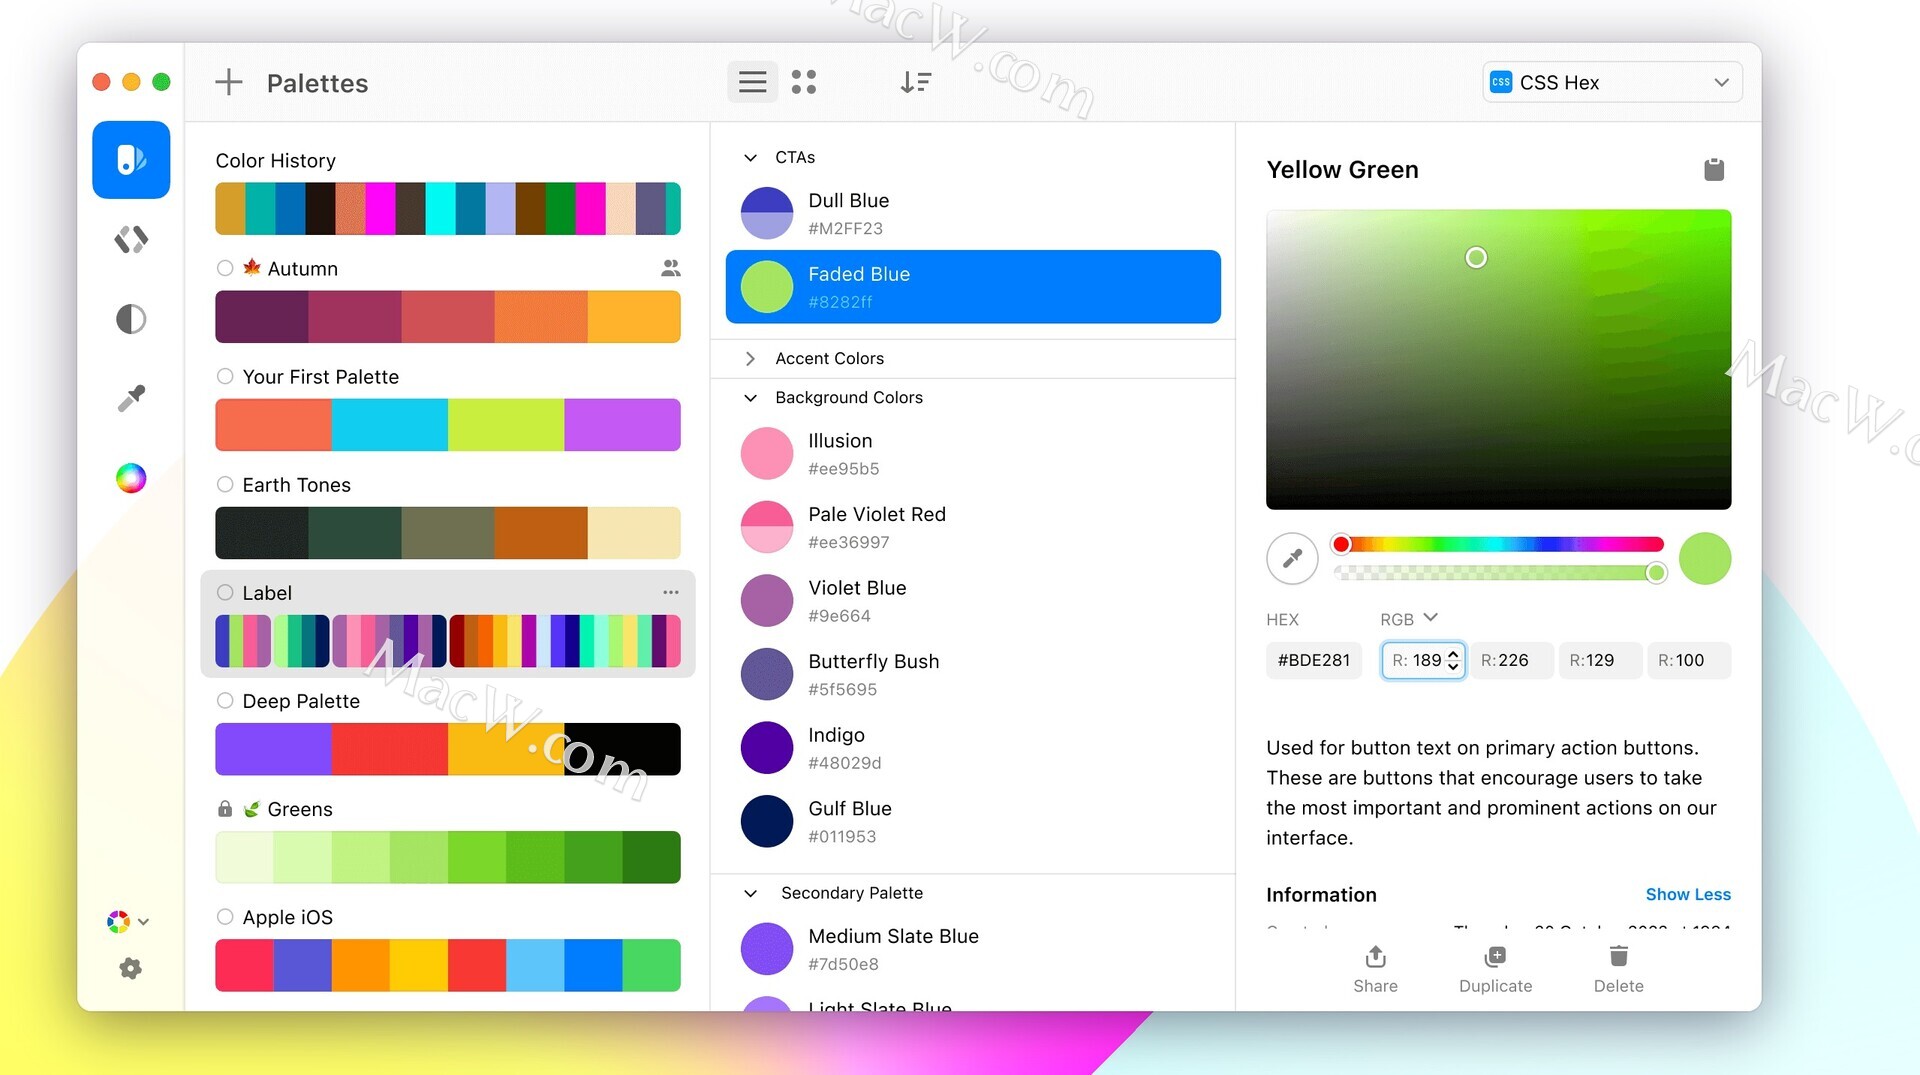The image size is (1920, 1075).
Task: Select the Earth Tones palette radio
Action: tap(225, 485)
